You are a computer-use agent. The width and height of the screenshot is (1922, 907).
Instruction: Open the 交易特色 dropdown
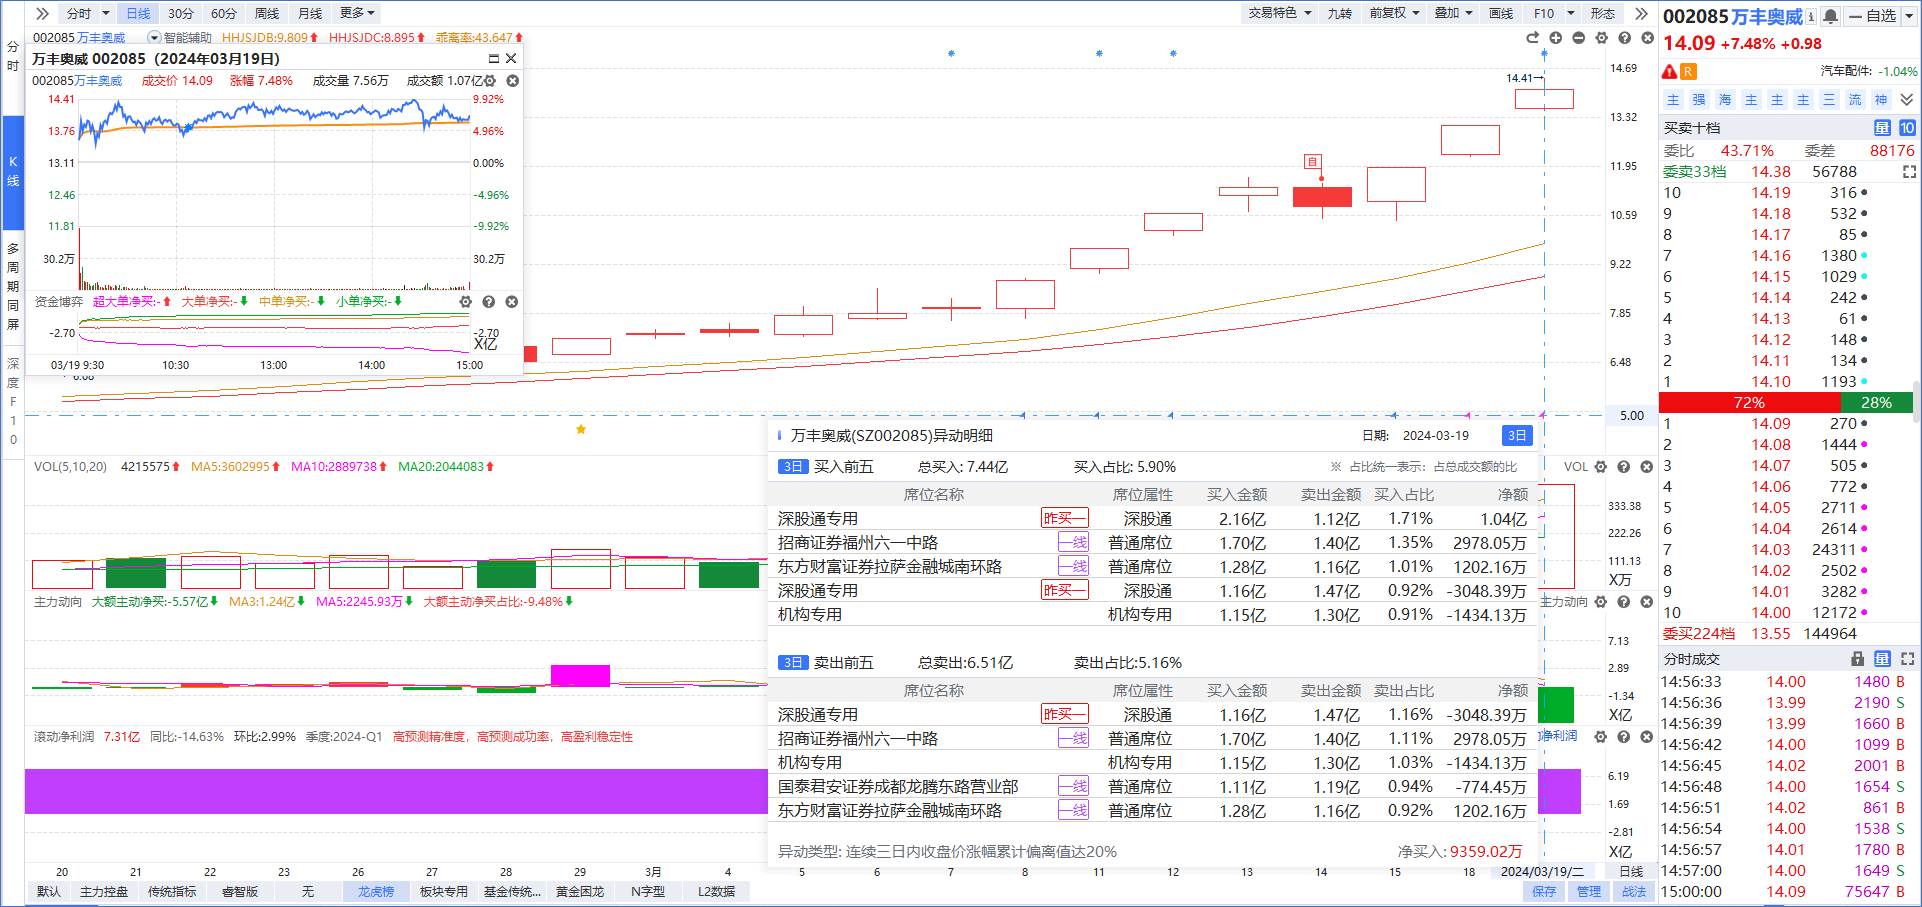point(1280,13)
